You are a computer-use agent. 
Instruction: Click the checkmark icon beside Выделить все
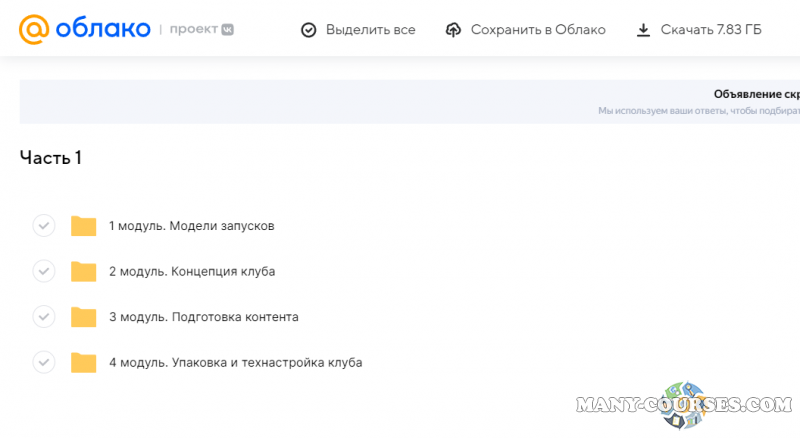[x=308, y=30]
